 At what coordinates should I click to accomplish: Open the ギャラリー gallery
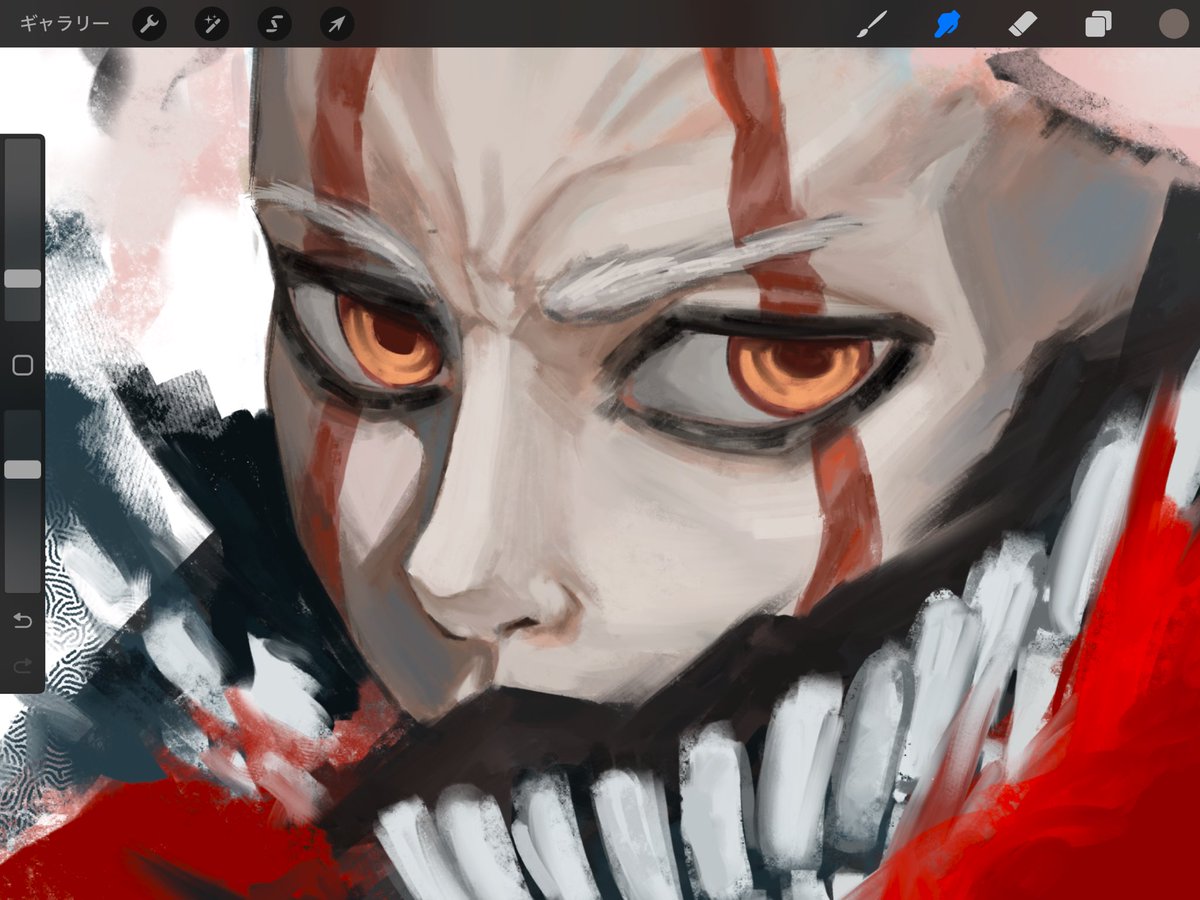[x=64, y=24]
